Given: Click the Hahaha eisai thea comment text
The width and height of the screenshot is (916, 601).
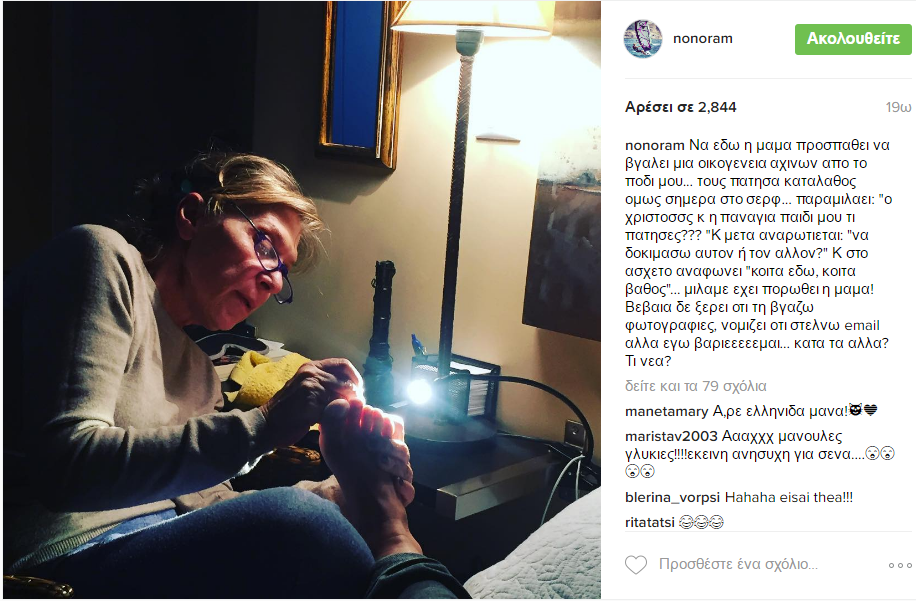Looking at the screenshot, I should pos(789,498).
